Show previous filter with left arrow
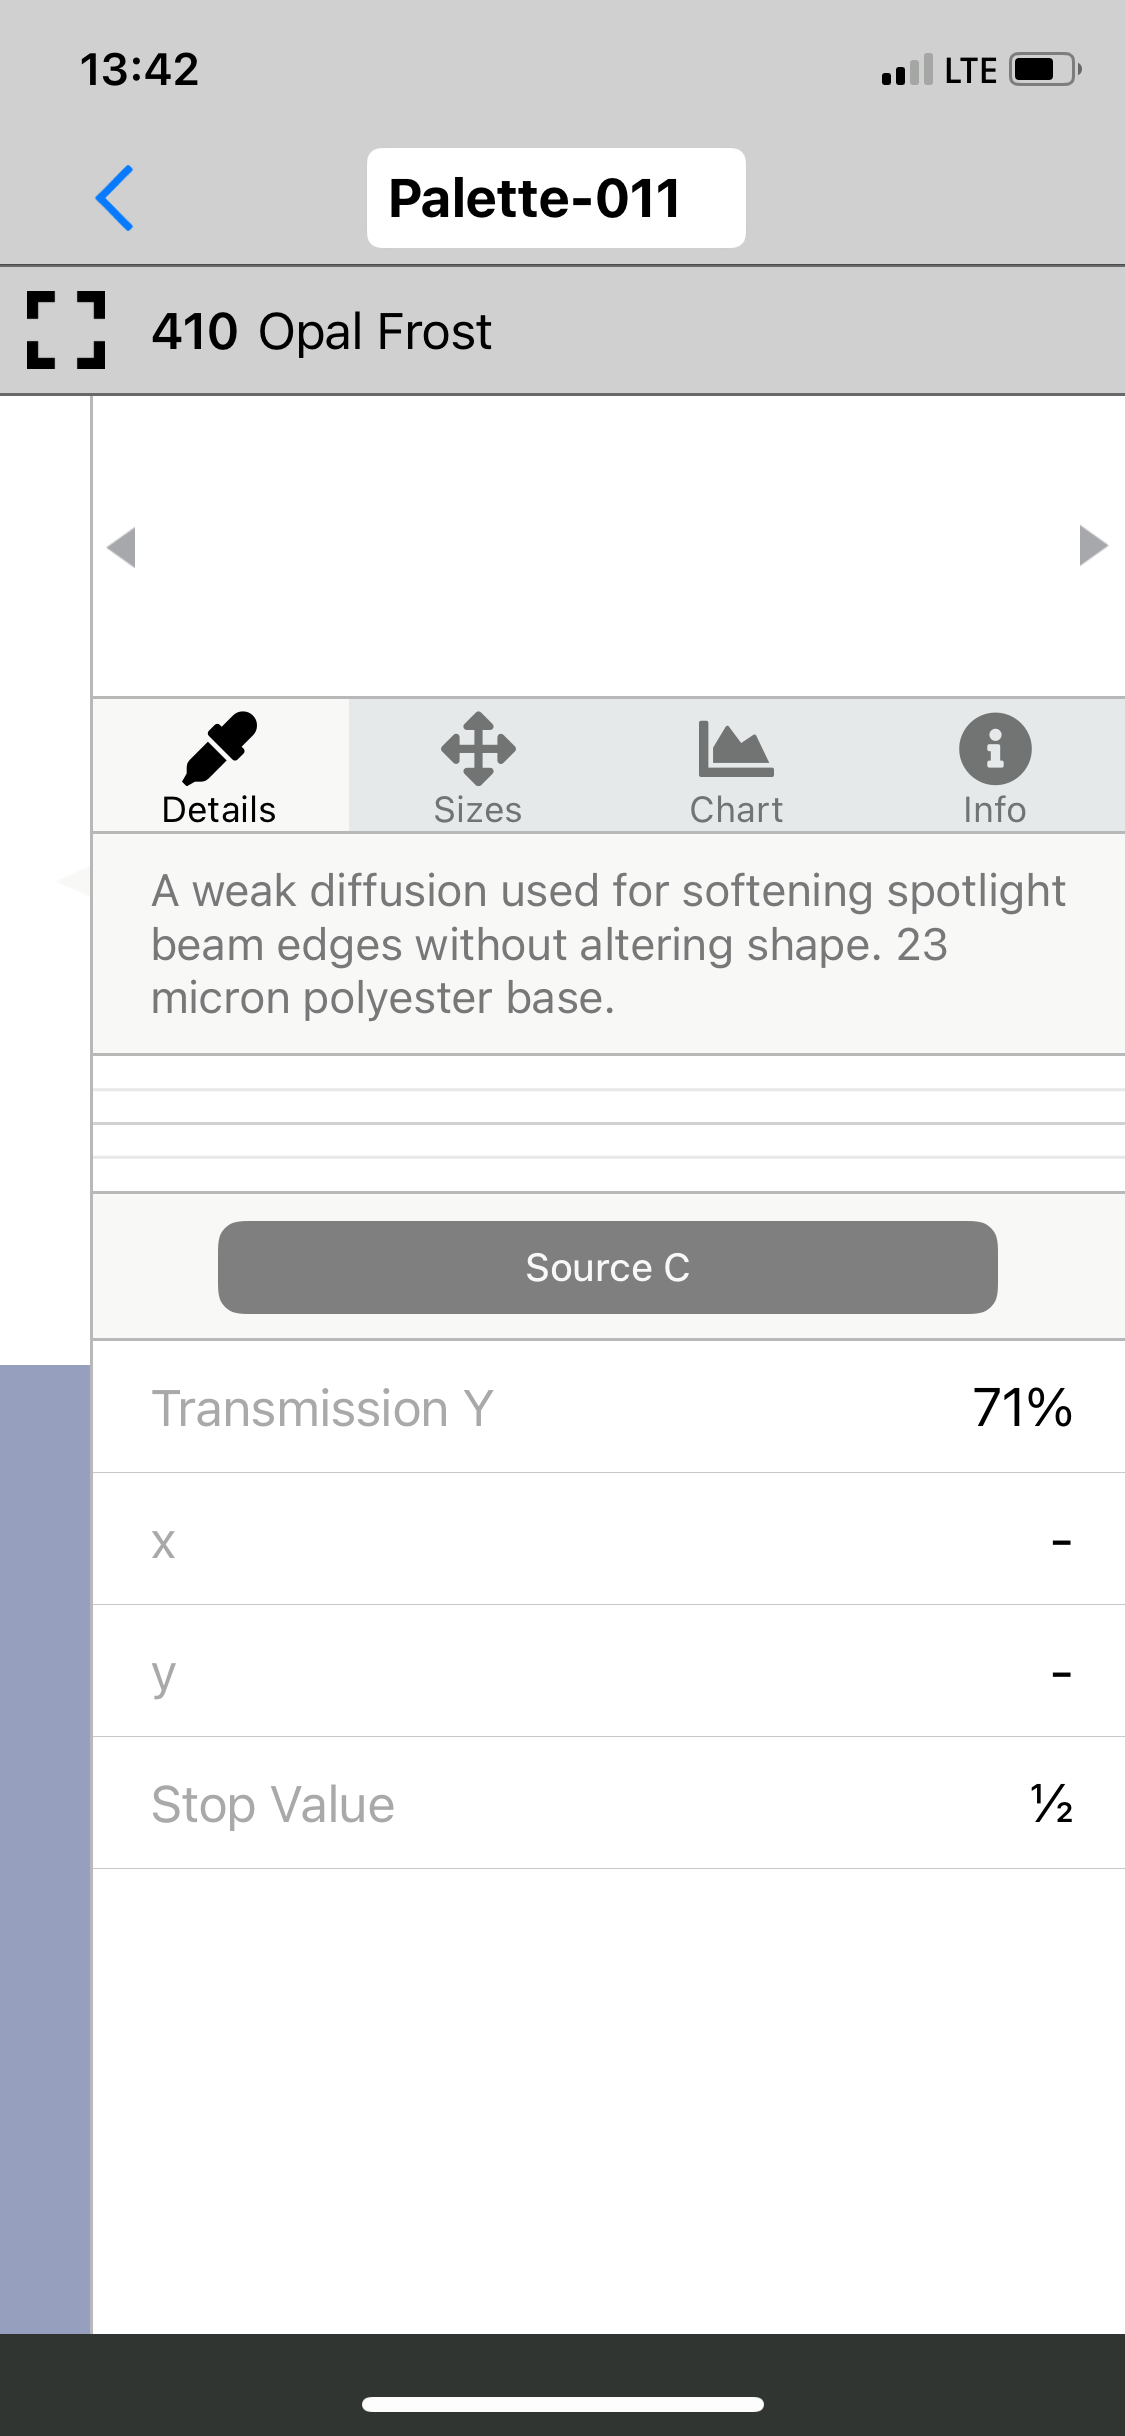 (121, 547)
